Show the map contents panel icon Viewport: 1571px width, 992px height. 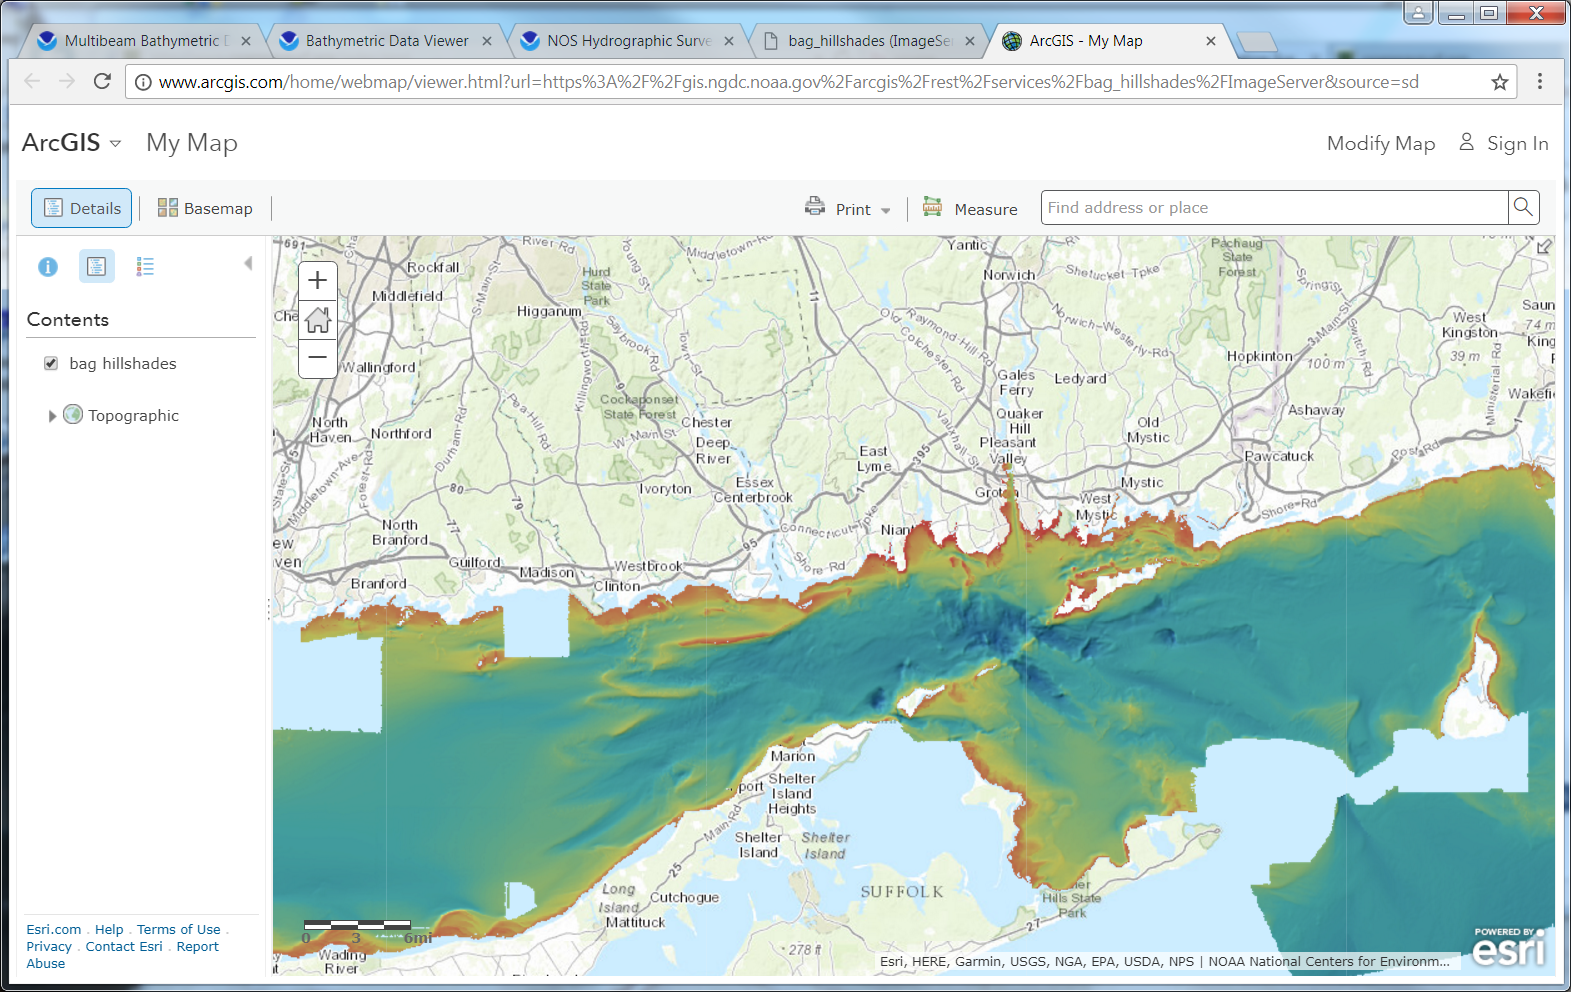pos(96,267)
